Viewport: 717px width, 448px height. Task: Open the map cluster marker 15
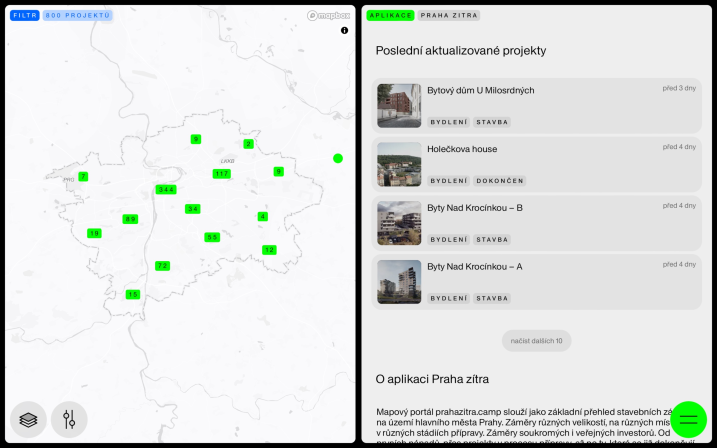133,294
